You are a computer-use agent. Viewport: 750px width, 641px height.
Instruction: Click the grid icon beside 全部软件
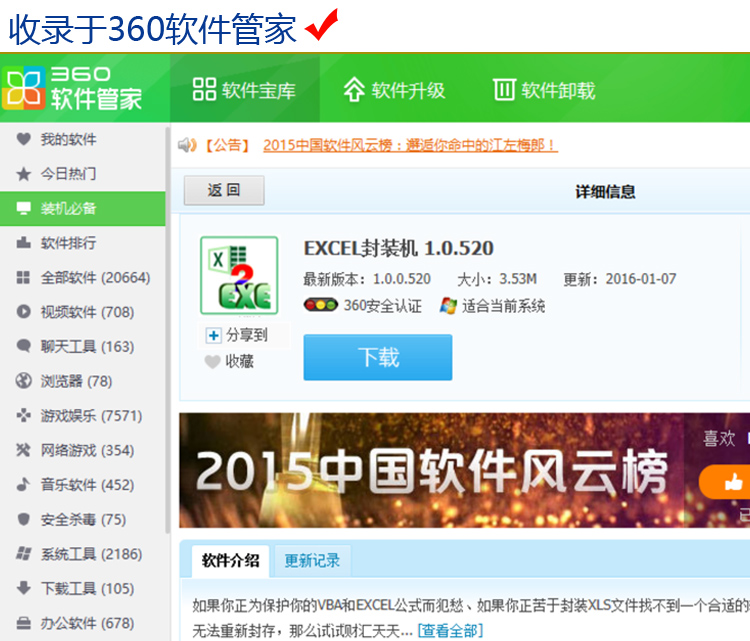pyautogui.click(x=23, y=277)
